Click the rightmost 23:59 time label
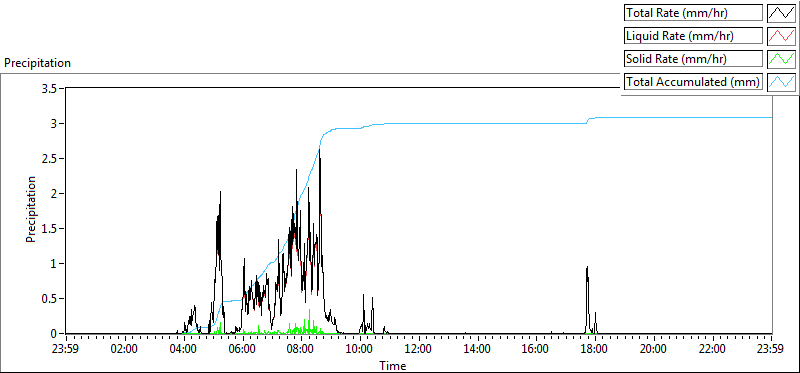The height and width of the screenshot is (373, 800). (x=771, y=350)
